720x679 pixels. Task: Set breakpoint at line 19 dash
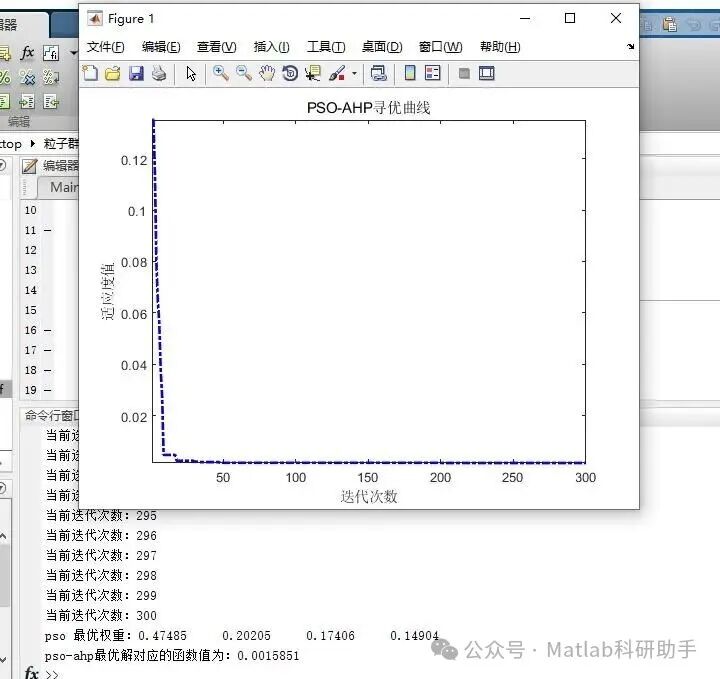pos(48,390)
